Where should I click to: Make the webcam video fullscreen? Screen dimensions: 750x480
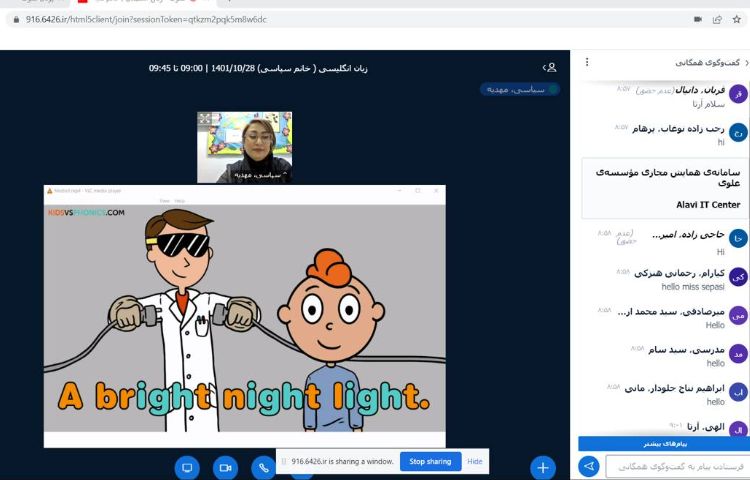coord(205,119)
